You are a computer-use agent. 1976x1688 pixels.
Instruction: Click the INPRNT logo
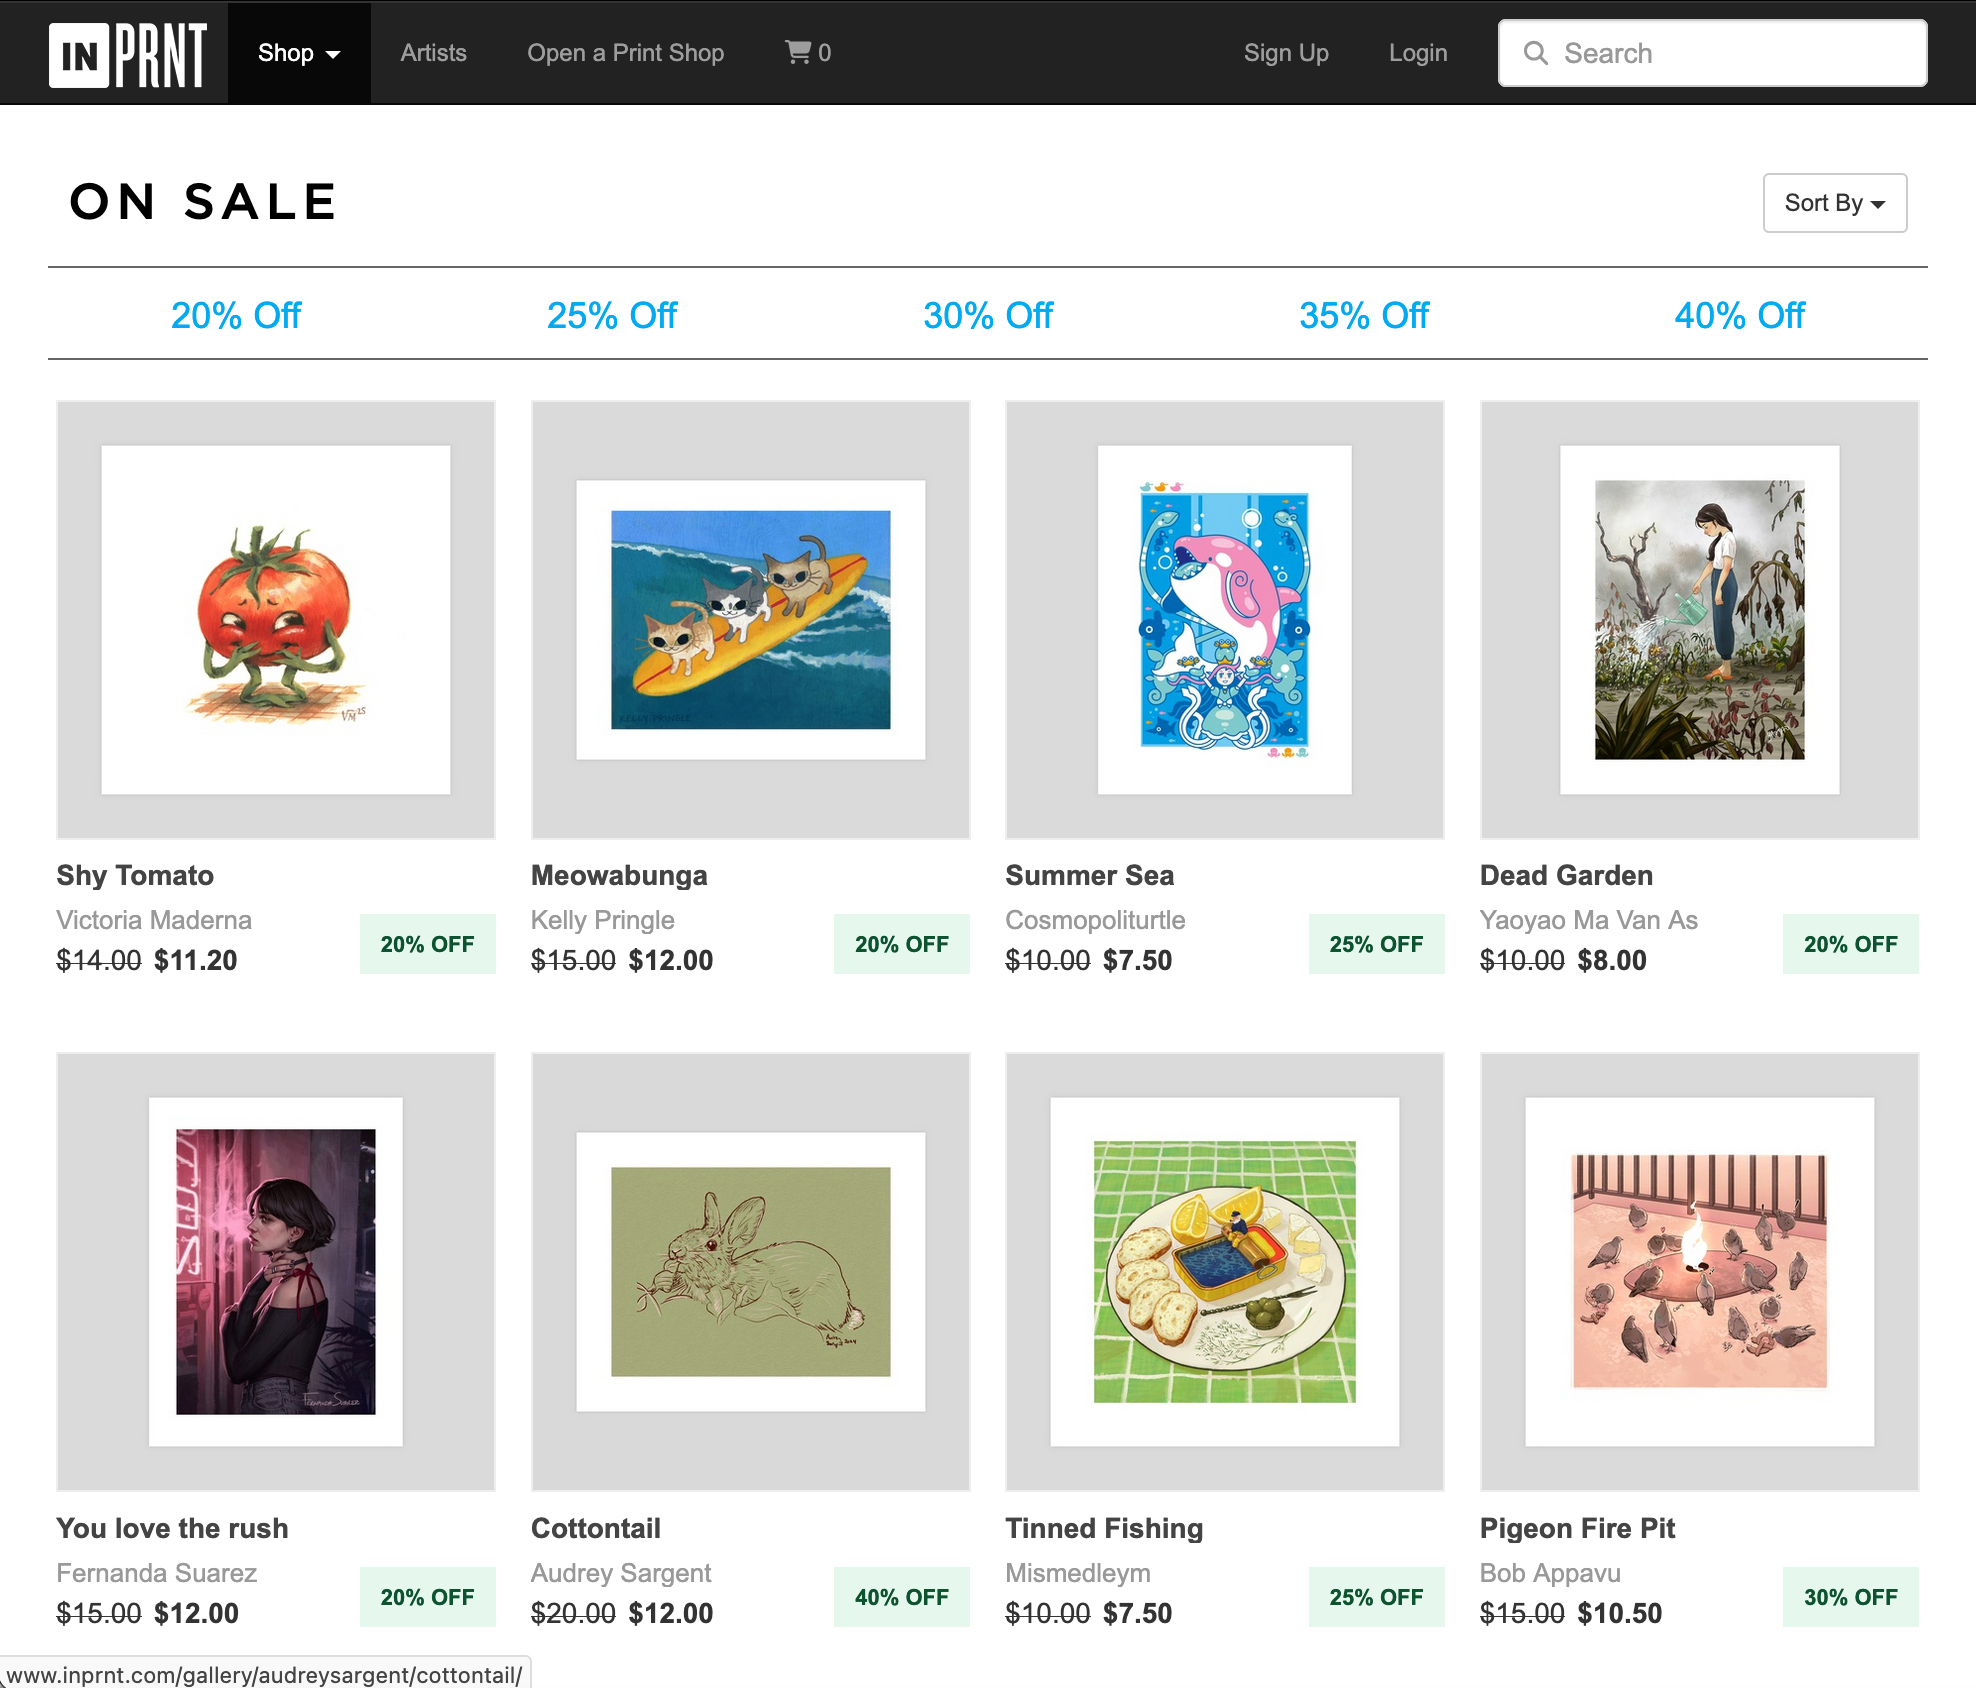point(128,54)
